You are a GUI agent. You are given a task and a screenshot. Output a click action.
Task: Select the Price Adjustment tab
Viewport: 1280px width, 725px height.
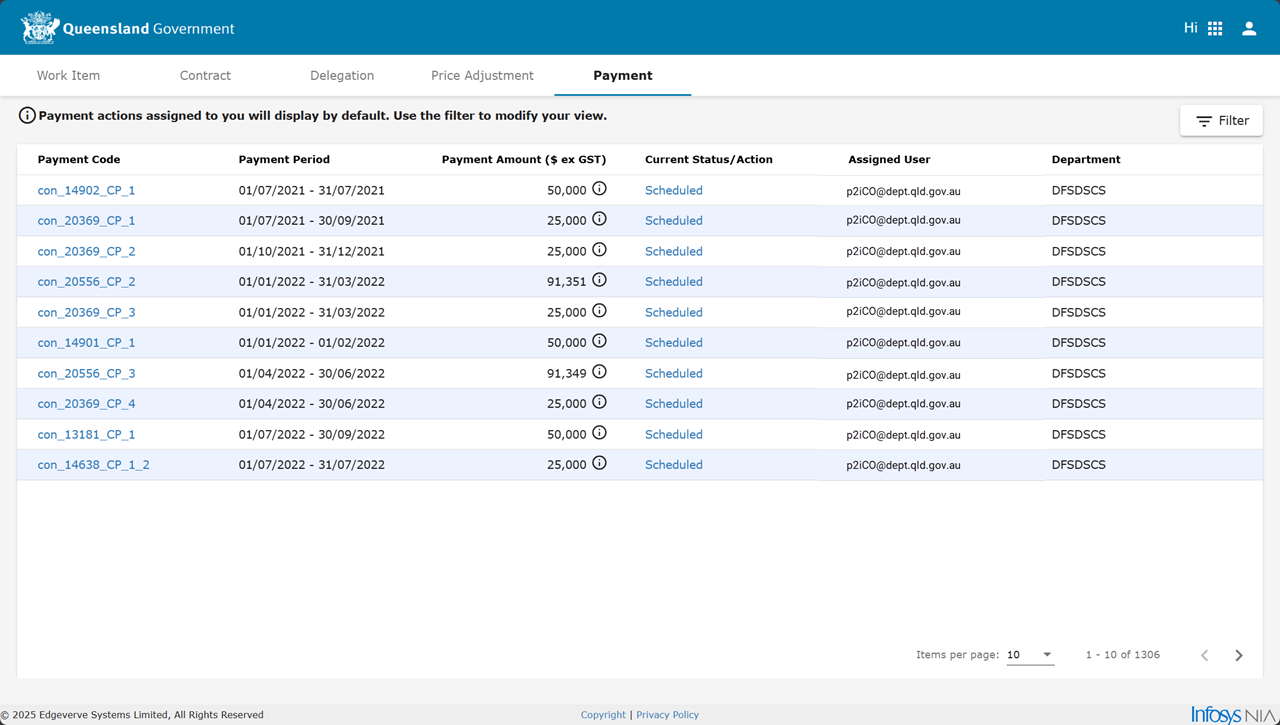point(482,76)
